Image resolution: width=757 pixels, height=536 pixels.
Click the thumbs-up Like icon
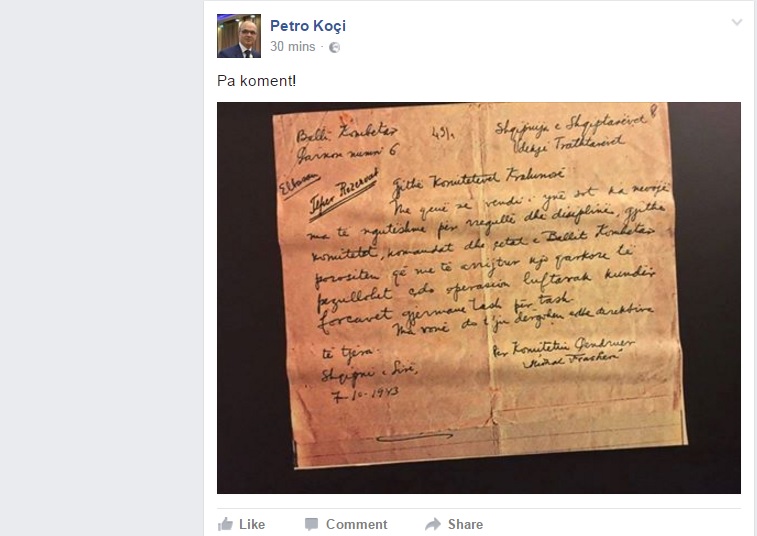click(x=225, y=524)
